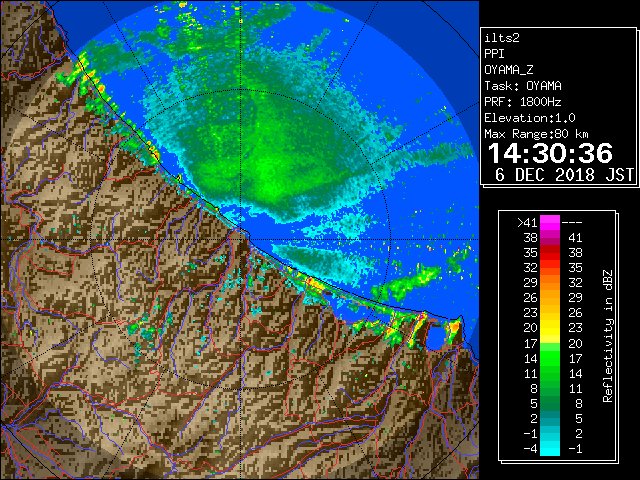Click the '17' label in the legend's left column
The image size is (640, 480).
point(530,343)
